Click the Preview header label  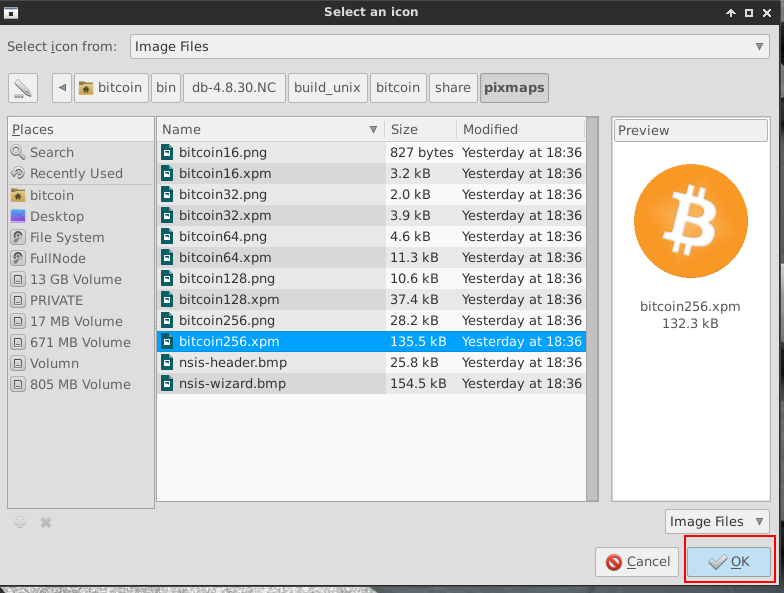690,130
